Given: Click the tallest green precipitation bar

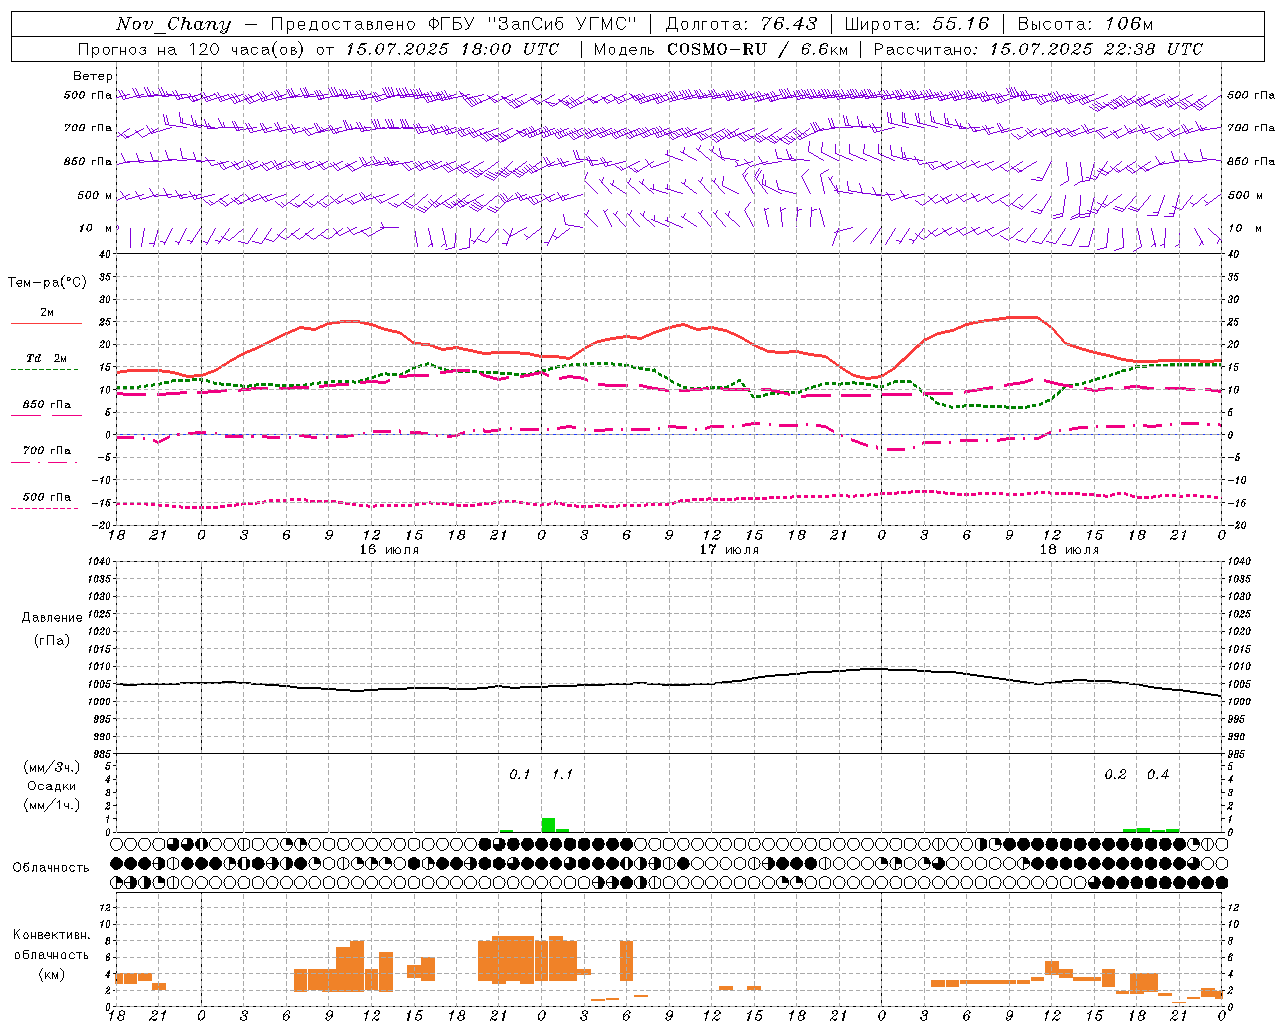Looking at the screenshot, I should coord(548,825).
